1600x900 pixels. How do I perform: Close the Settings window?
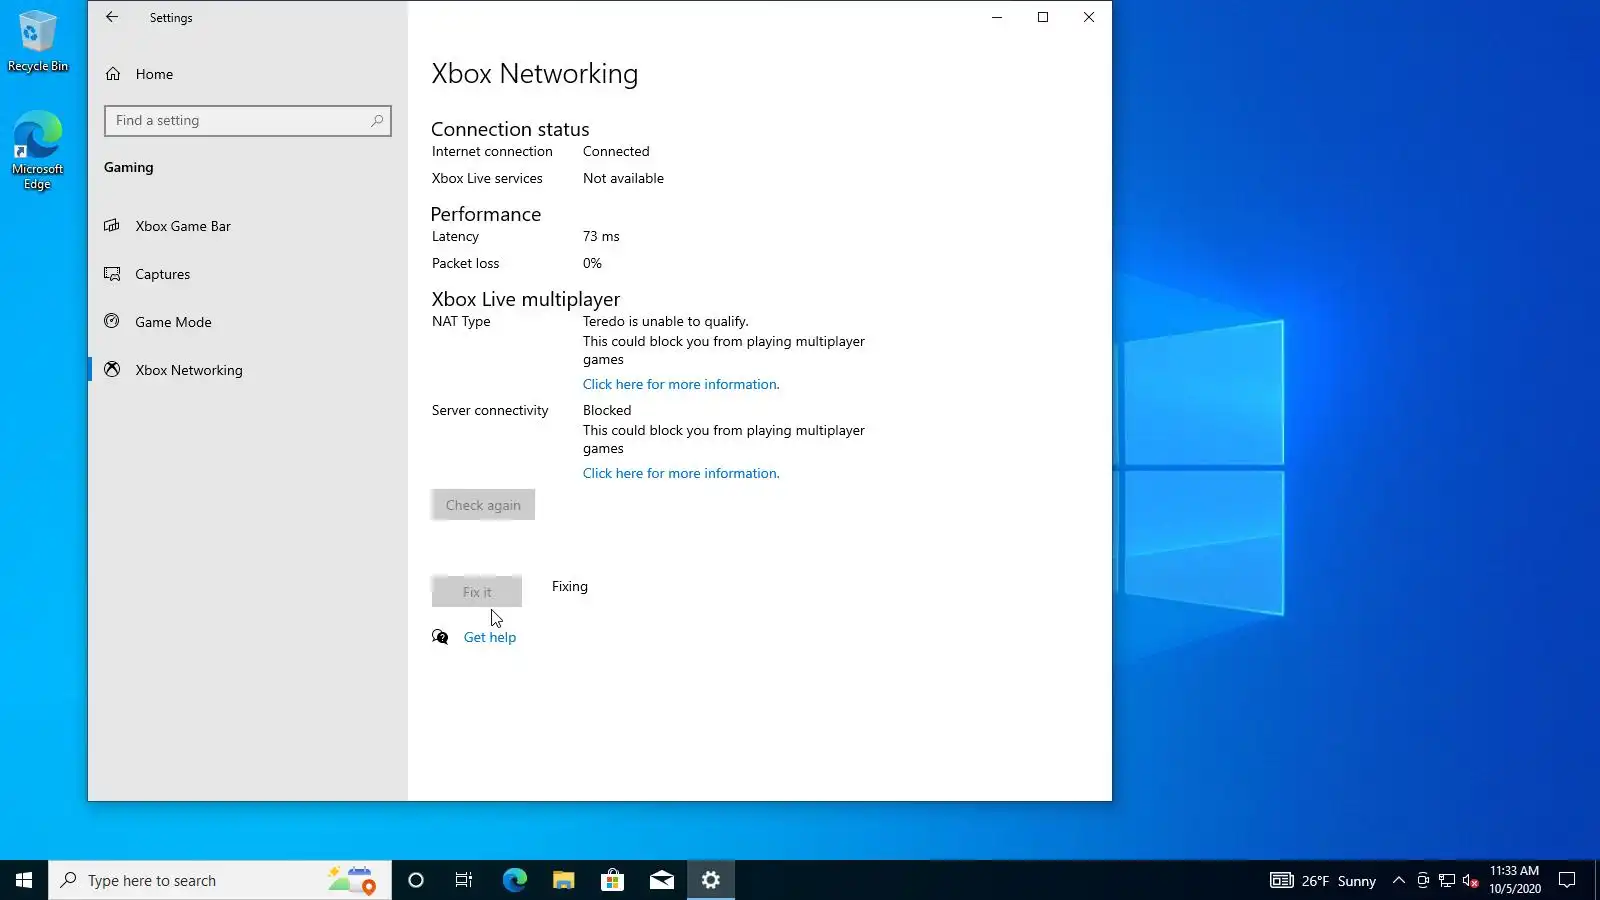tap(1089, 17)
